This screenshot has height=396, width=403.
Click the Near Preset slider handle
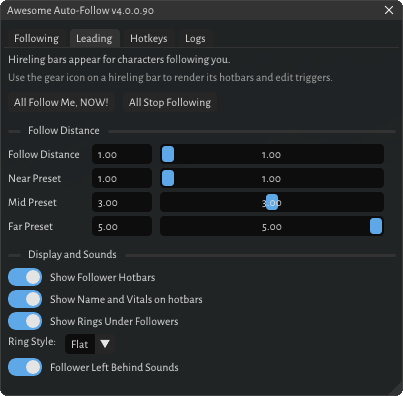(x=168, y=178)
